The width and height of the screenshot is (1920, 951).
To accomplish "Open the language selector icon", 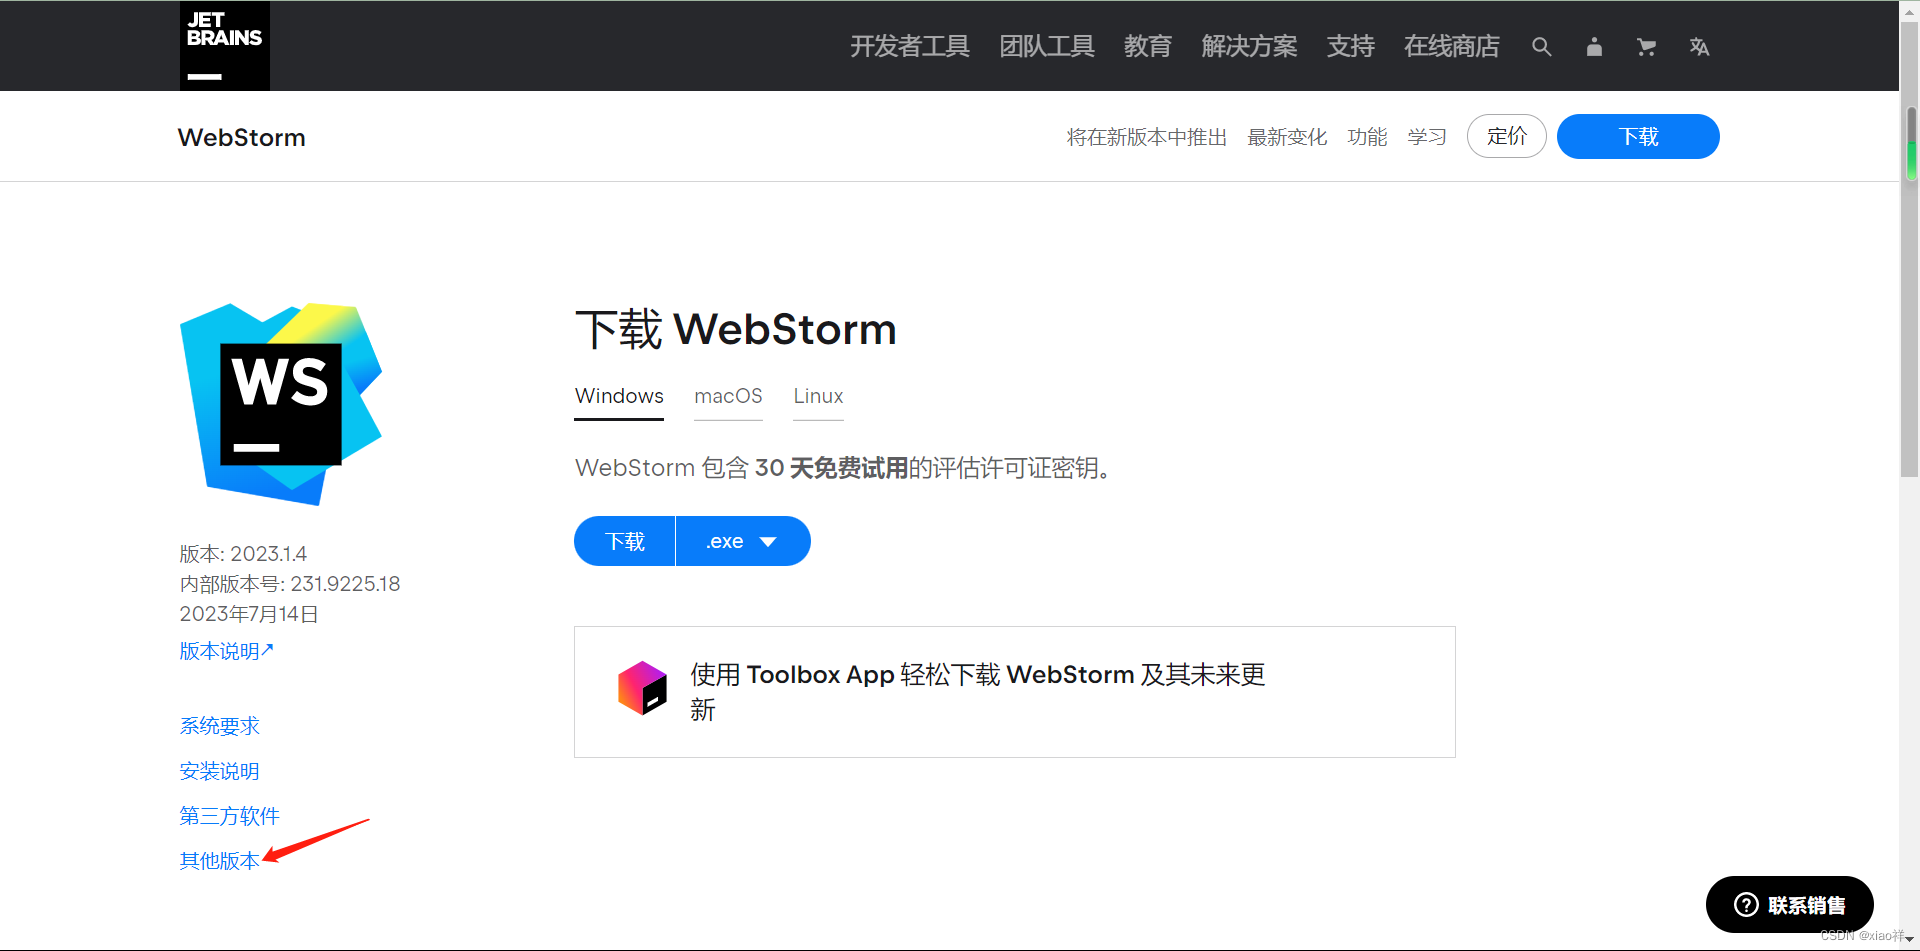I will [1699, 47].
